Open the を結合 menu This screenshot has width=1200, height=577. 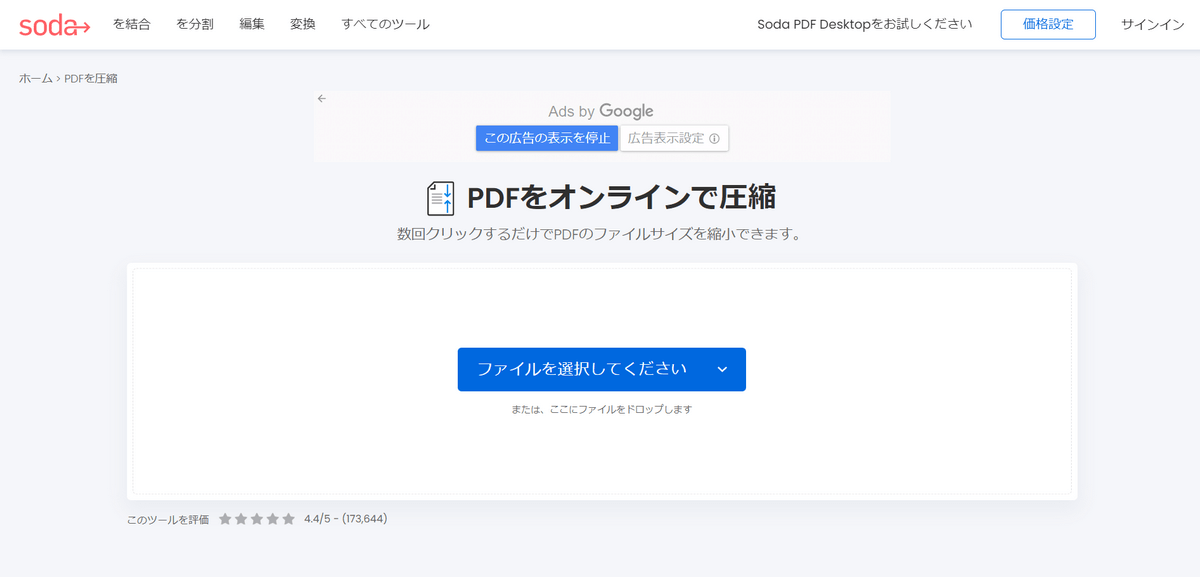click(132, 24)
